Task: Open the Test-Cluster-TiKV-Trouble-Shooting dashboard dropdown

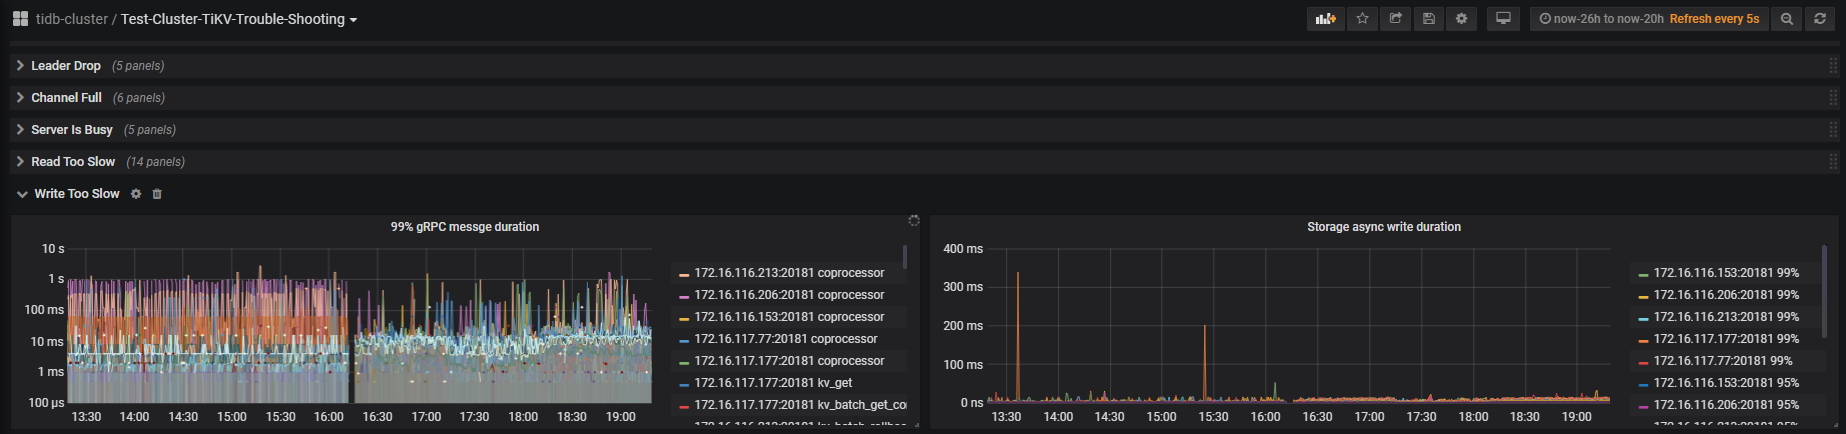Action: (239, 19)
